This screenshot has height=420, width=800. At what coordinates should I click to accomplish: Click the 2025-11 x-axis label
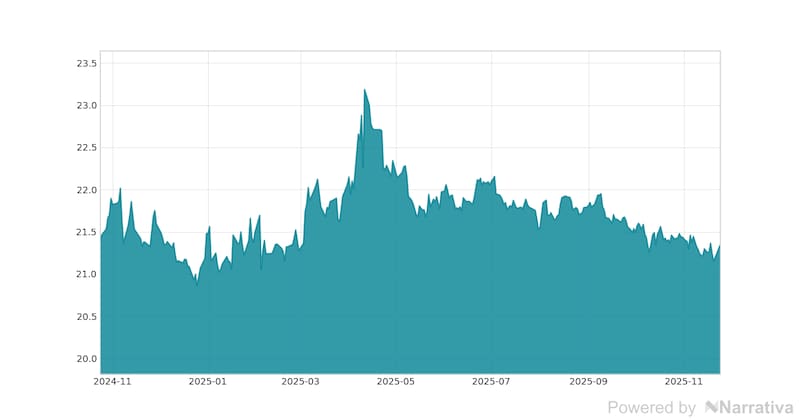(x=685, y=381)
